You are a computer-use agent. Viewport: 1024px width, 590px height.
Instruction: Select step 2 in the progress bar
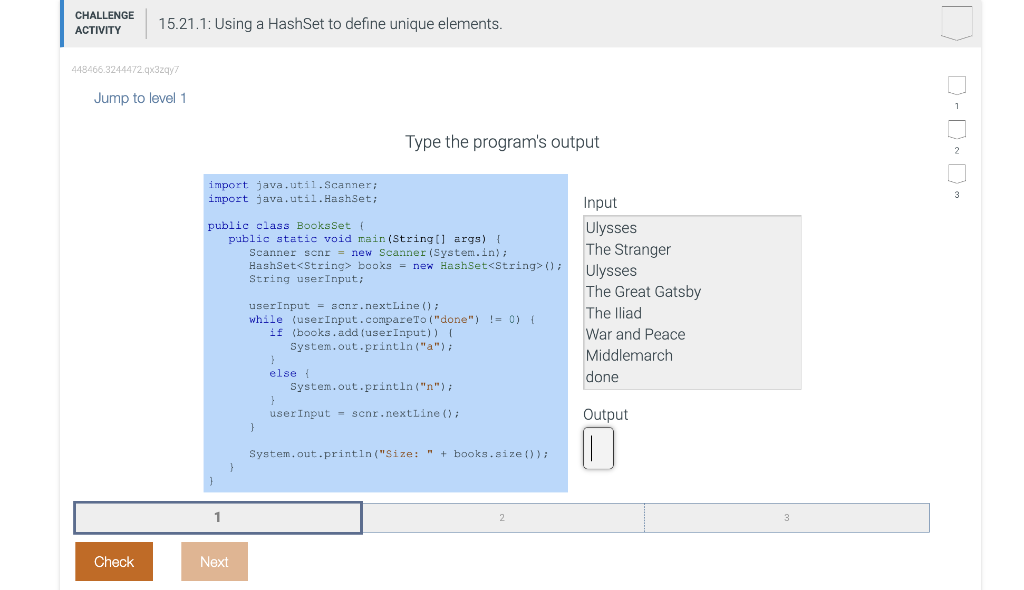coord(503,517)
